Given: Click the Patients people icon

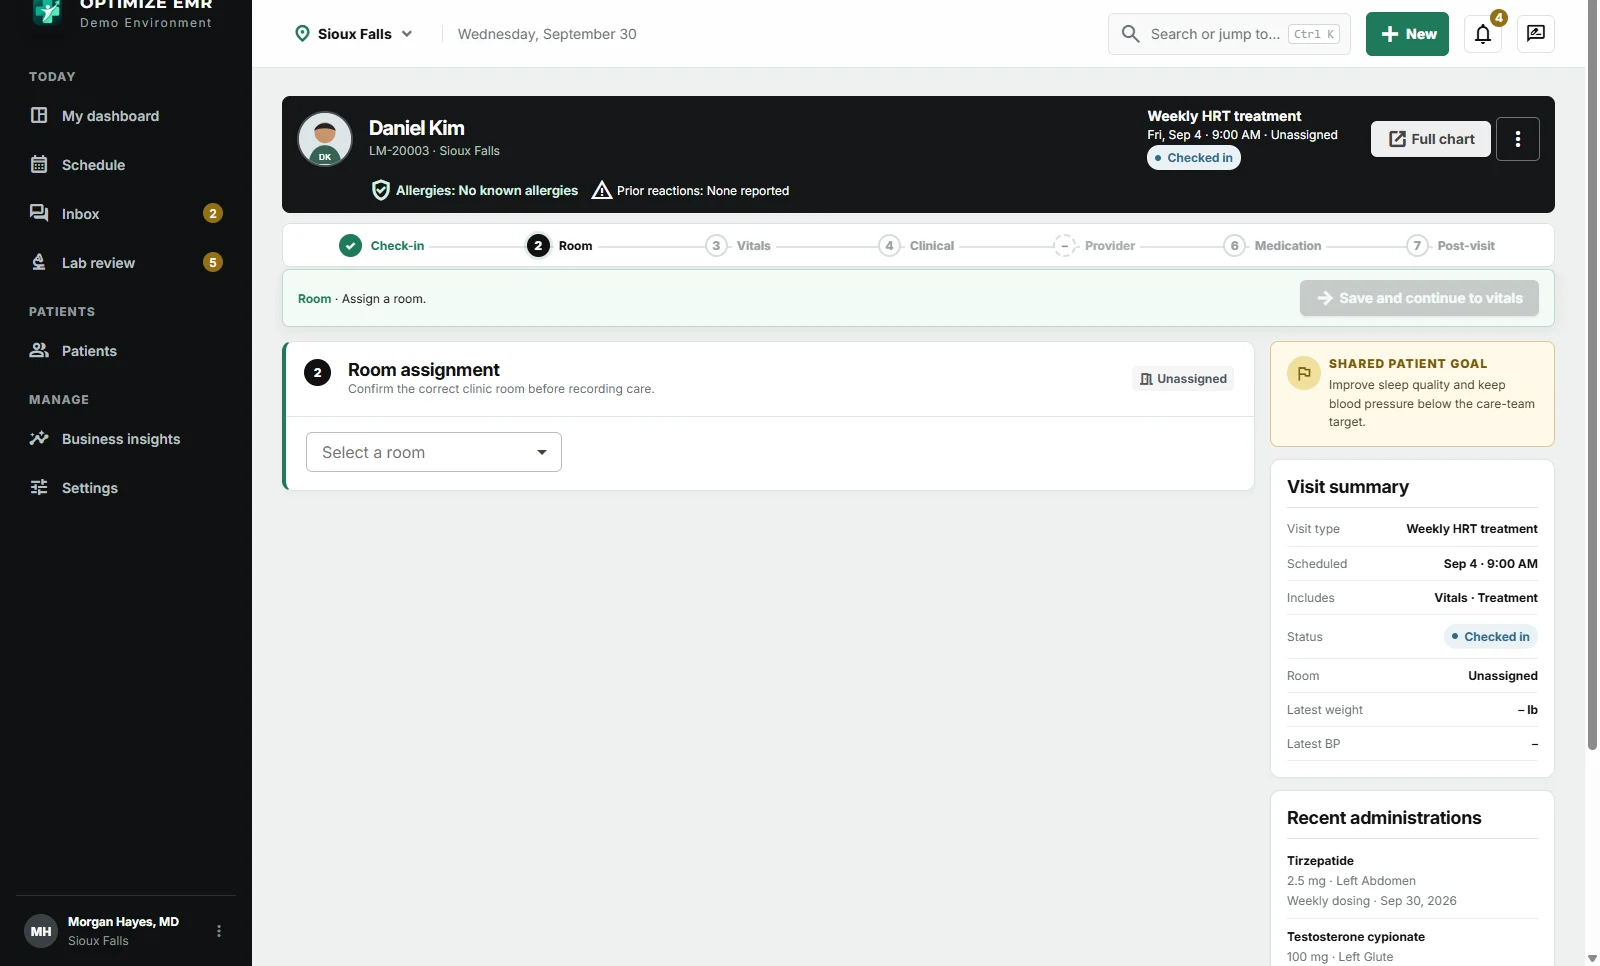Looking at the screenshot, I should point(39,350).
